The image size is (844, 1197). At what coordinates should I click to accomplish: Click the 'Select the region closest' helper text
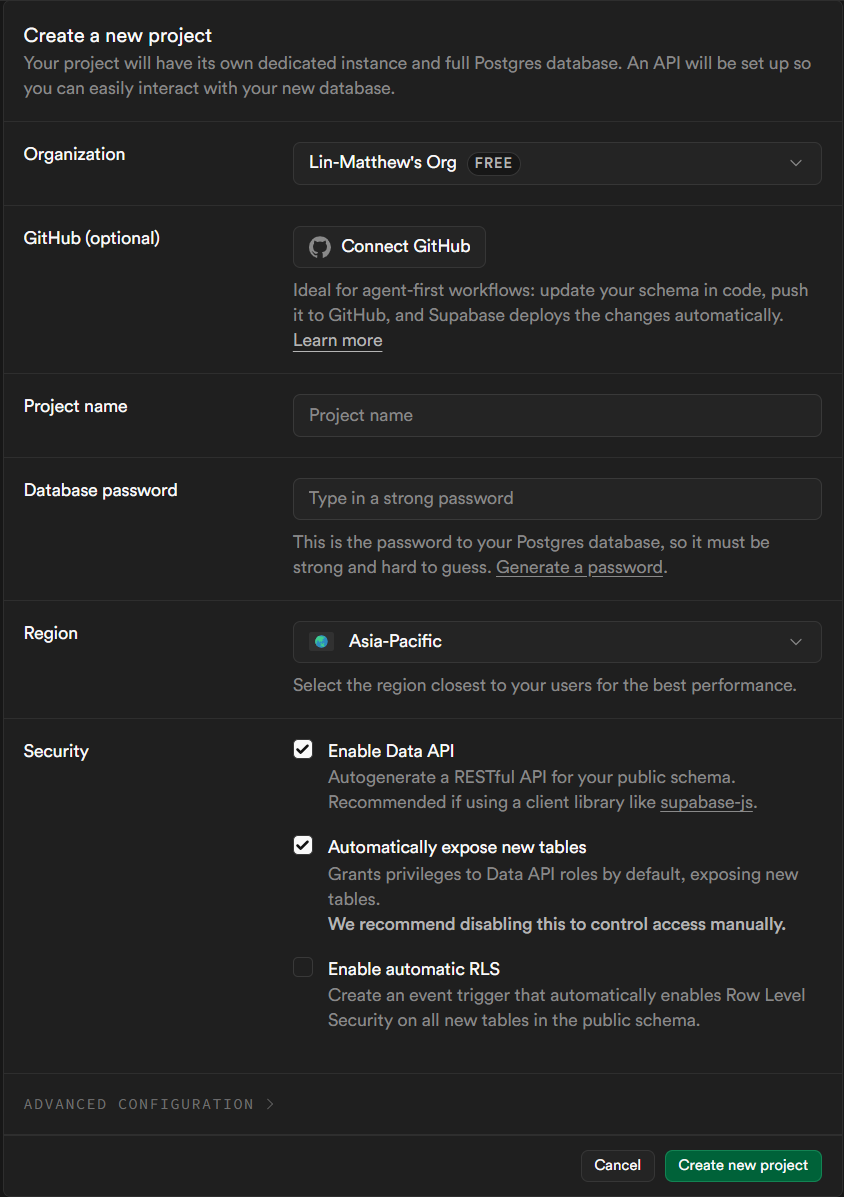pyautogui.click(x=544, y=686)
